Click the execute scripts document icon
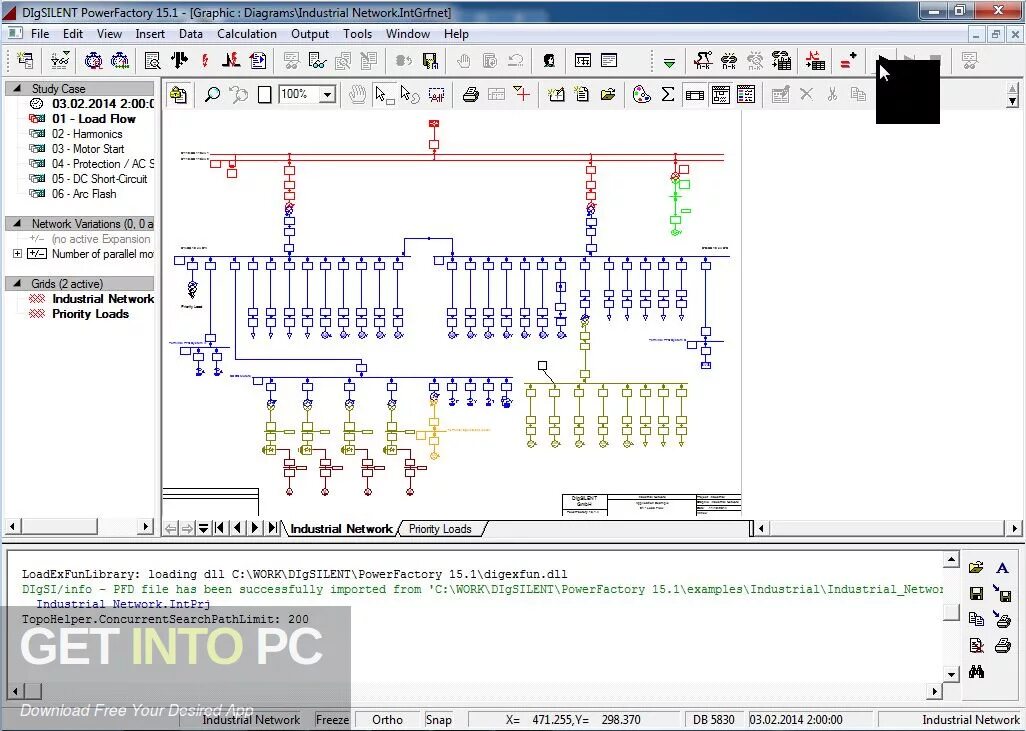This screenshot has width=1026, height=731. 258,61
